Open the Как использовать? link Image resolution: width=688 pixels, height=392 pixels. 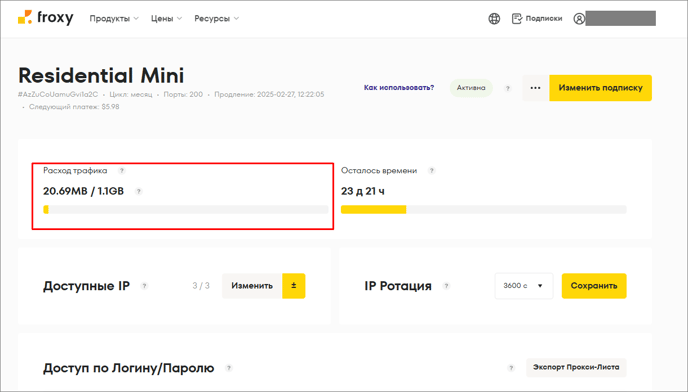point(399,88)
